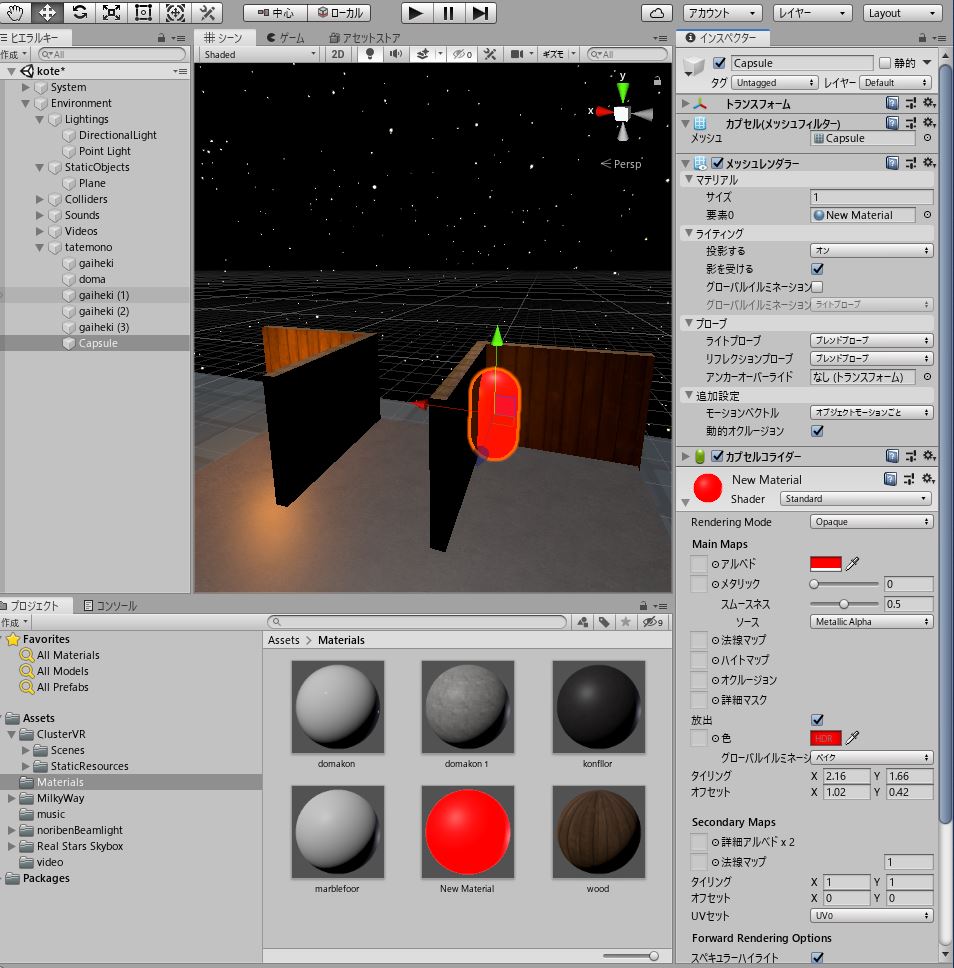
Task: Select the Inspector tab
Action: [722, 38]
